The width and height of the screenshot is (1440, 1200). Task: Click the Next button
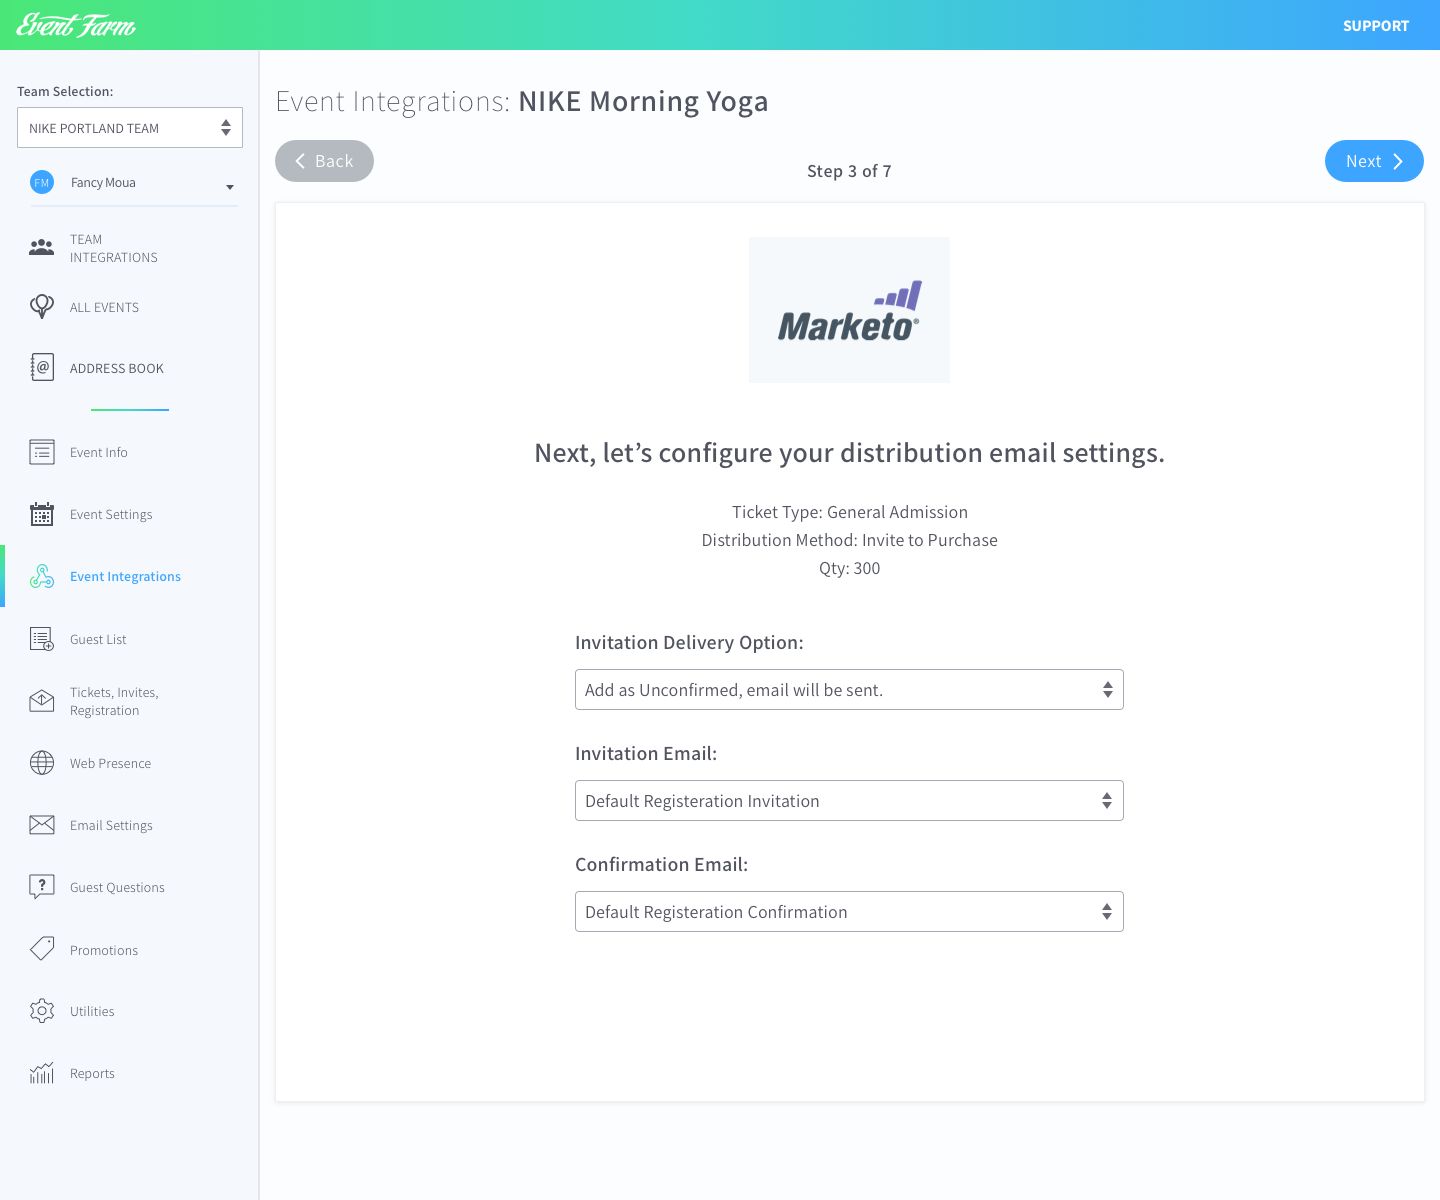click(x=1374, y=161)
